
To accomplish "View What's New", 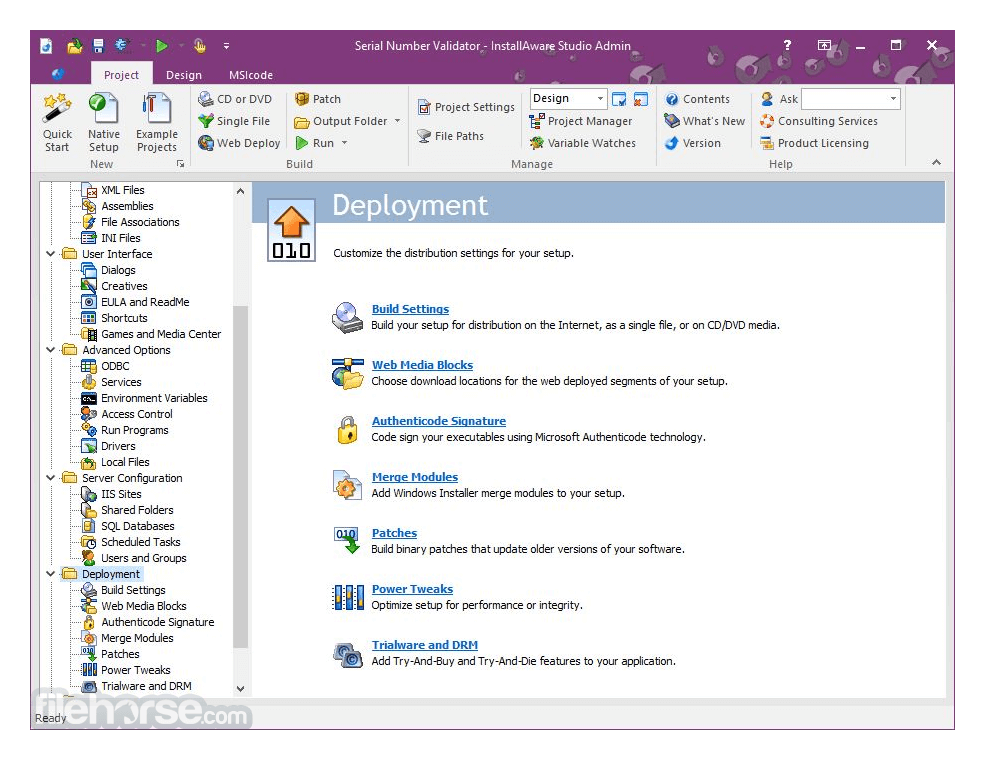I will click(x=704, y=121).
